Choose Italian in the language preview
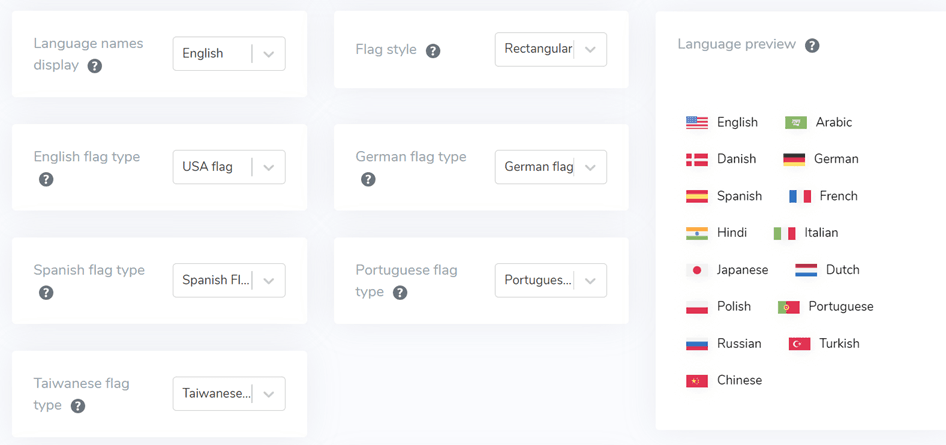Image resolution: width=946 pixels, height=445 pixels. click(821, 233)
